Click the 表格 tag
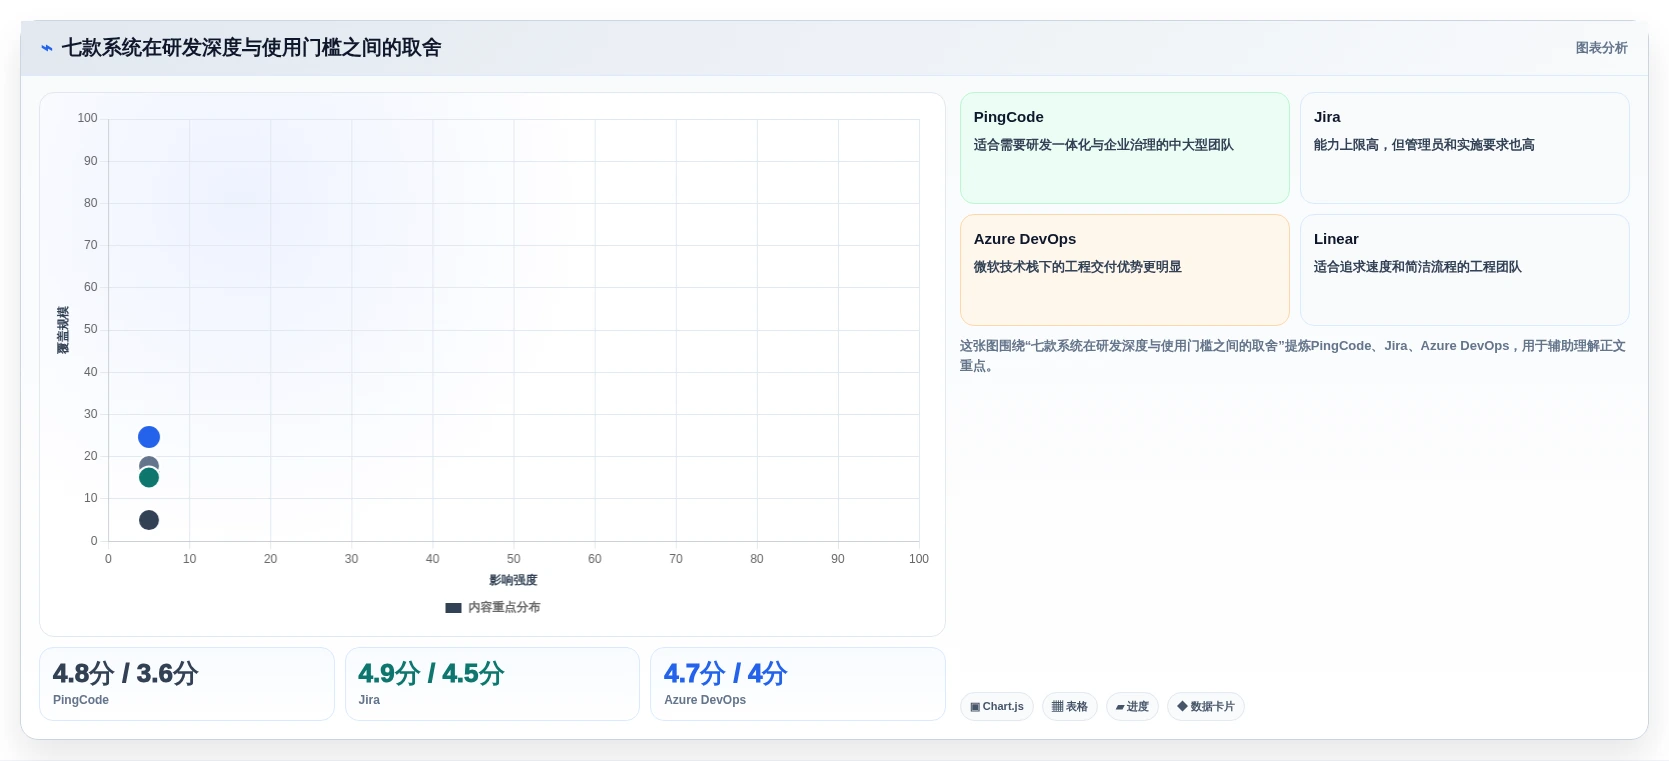 [x=1069, y=707]
